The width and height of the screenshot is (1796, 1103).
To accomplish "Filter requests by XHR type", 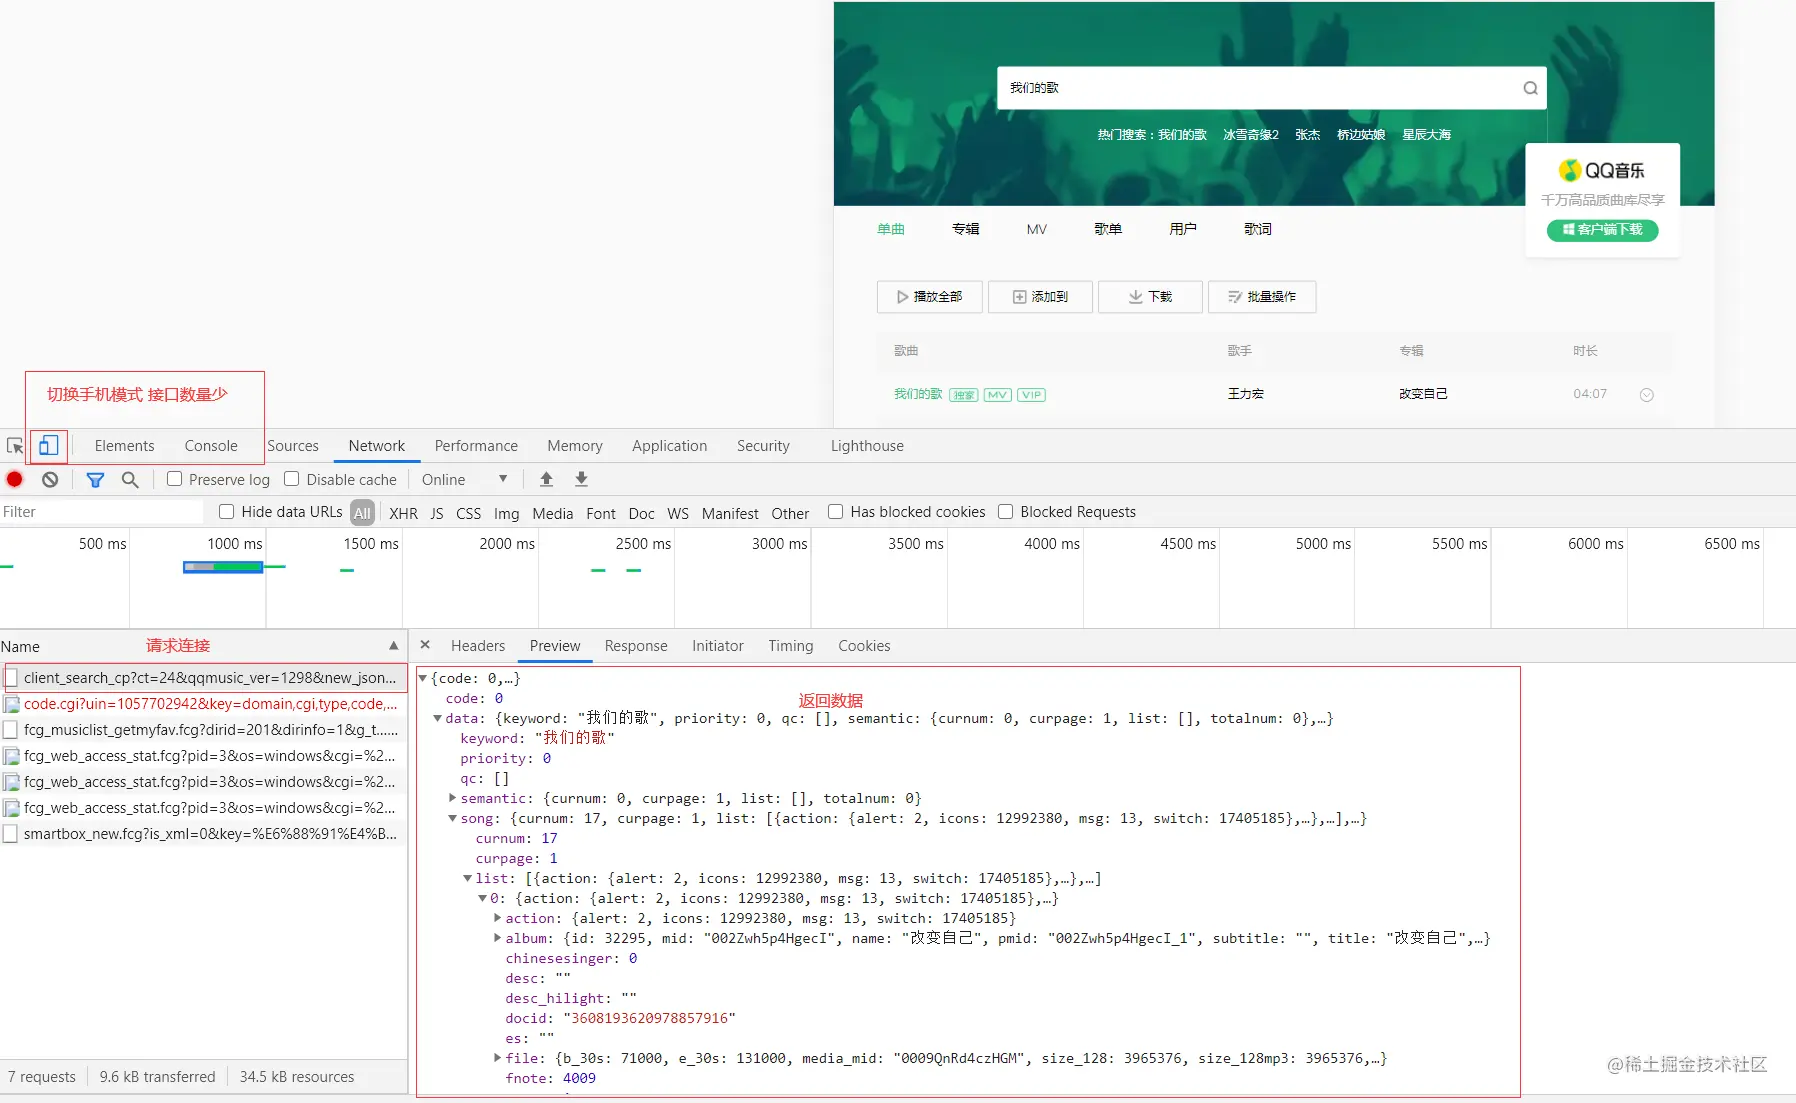I will click(404, 513).
